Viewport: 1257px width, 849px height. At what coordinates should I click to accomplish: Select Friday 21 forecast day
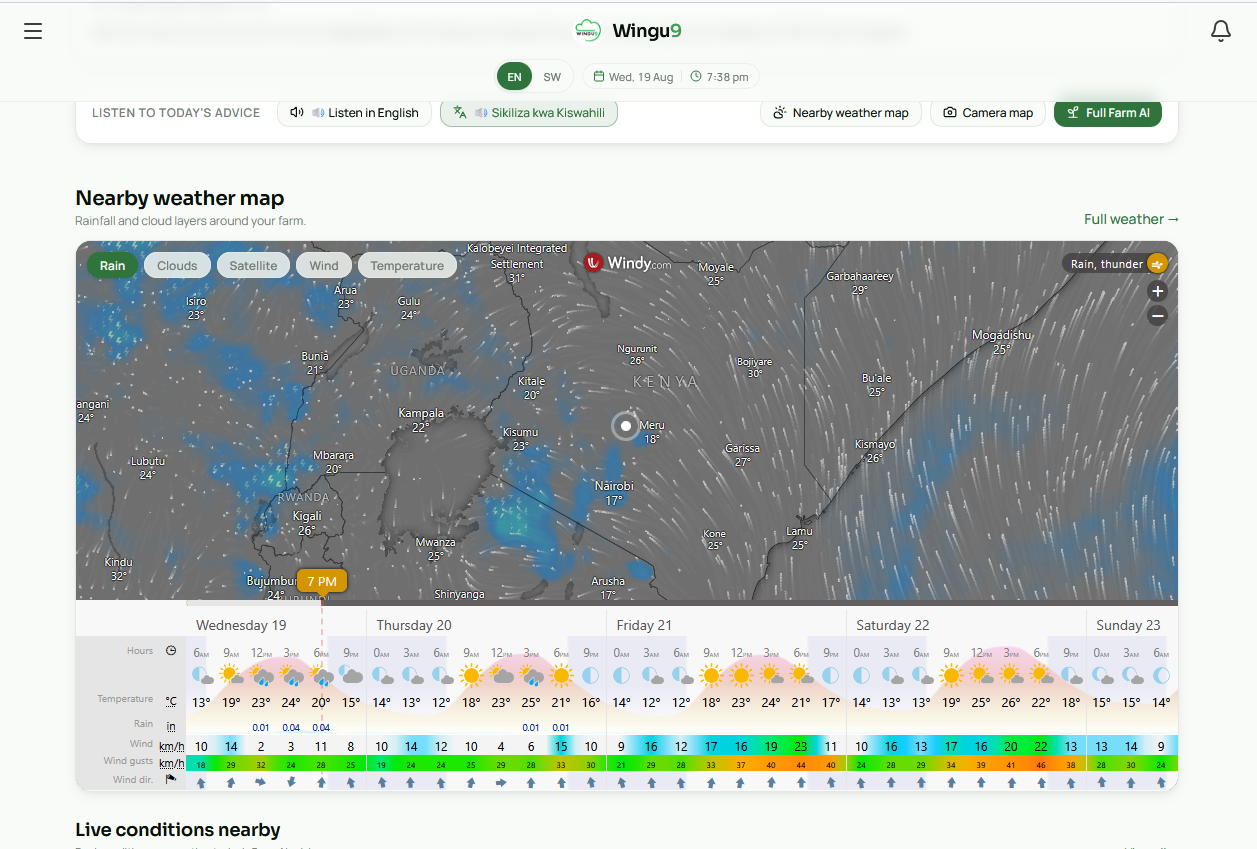pyautogui.click(x=644, y=625)
